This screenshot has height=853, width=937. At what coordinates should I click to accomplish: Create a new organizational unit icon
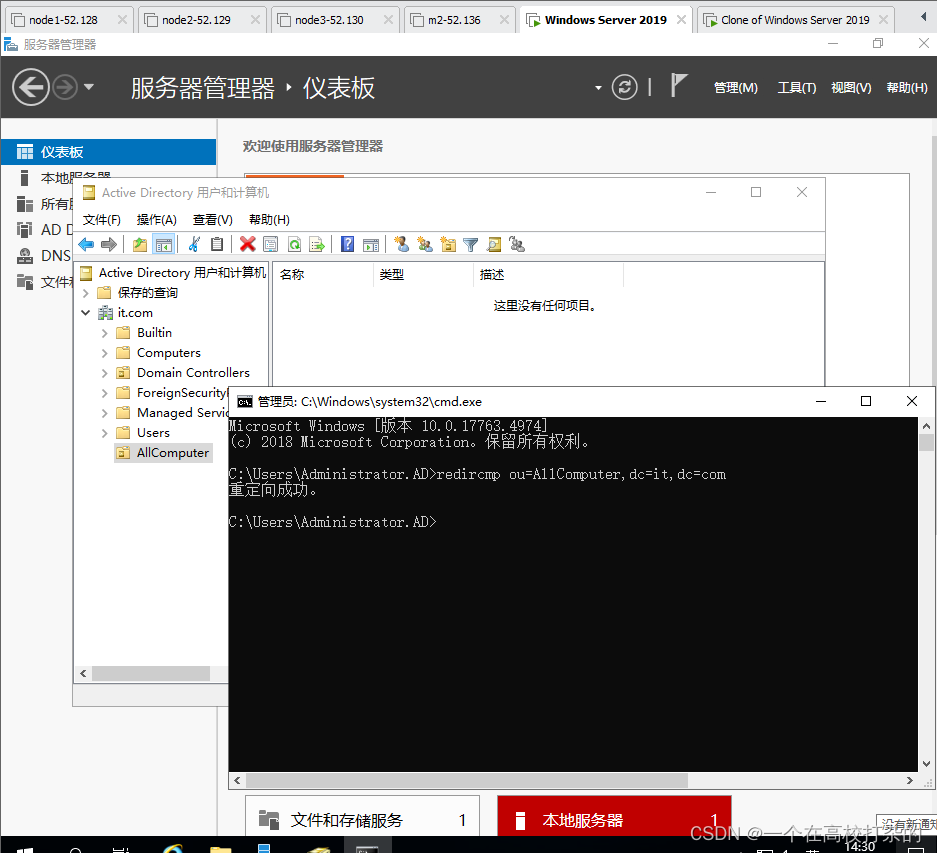448,244
